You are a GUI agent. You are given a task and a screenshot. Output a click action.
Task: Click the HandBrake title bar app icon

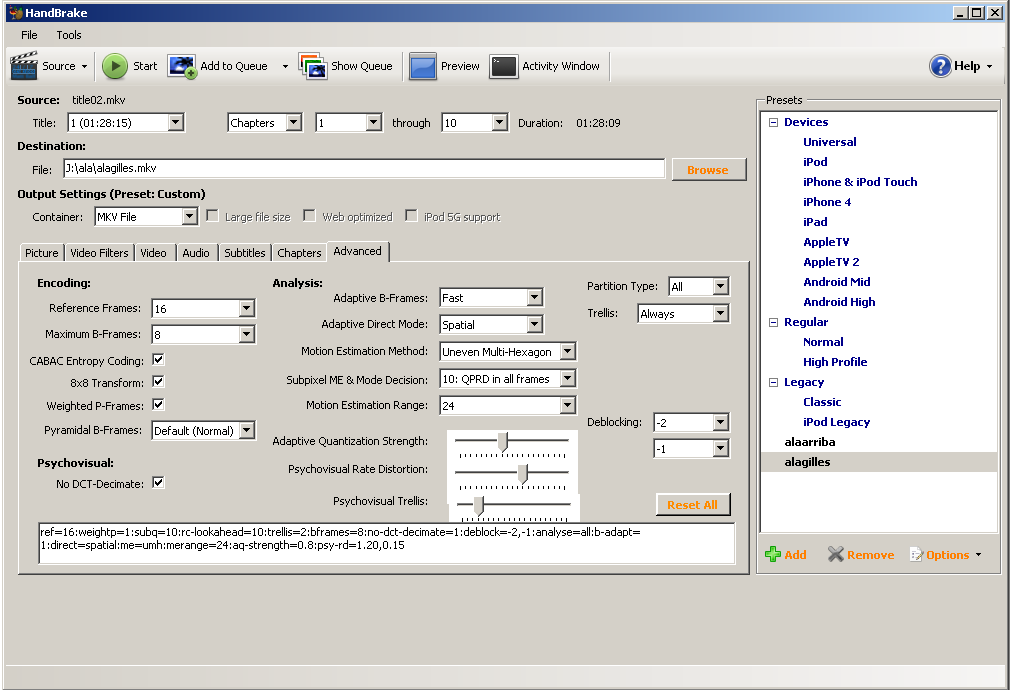pyautogui.click(x=15, y=12)
